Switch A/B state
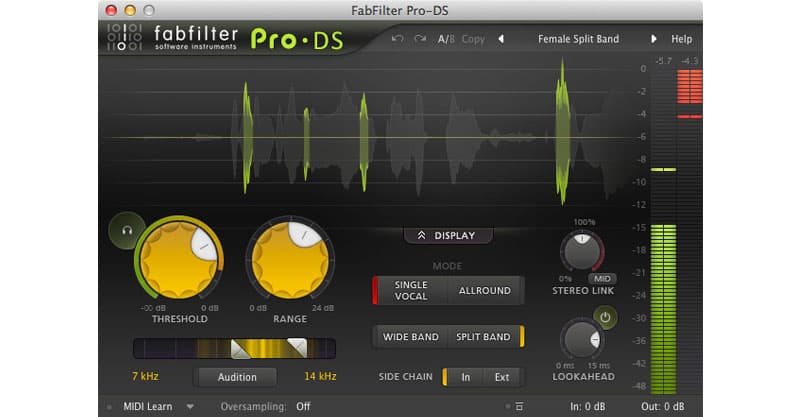Image resolution: width=800 pixels, height=417 pixels. 446,39
